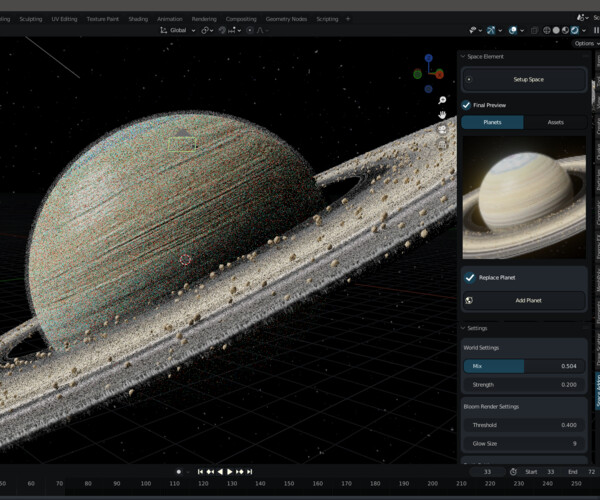600x500 pixels.
Task: Switch perspective/orthographic grid icon
Action: coord(442,145)
